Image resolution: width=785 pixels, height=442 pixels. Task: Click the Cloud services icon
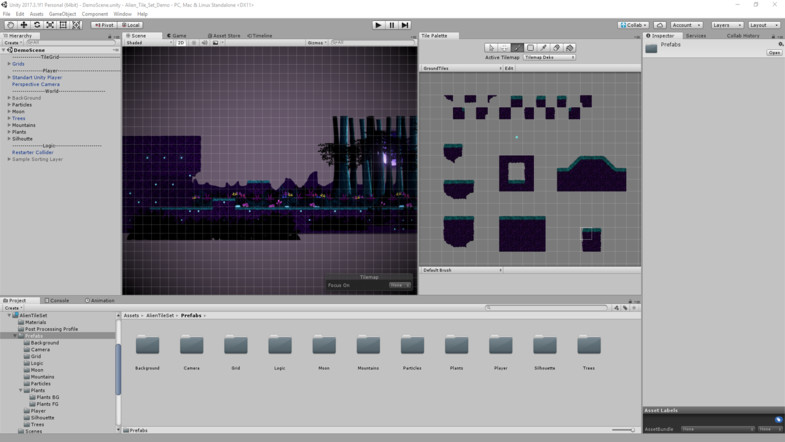click(x=660, y=25)
